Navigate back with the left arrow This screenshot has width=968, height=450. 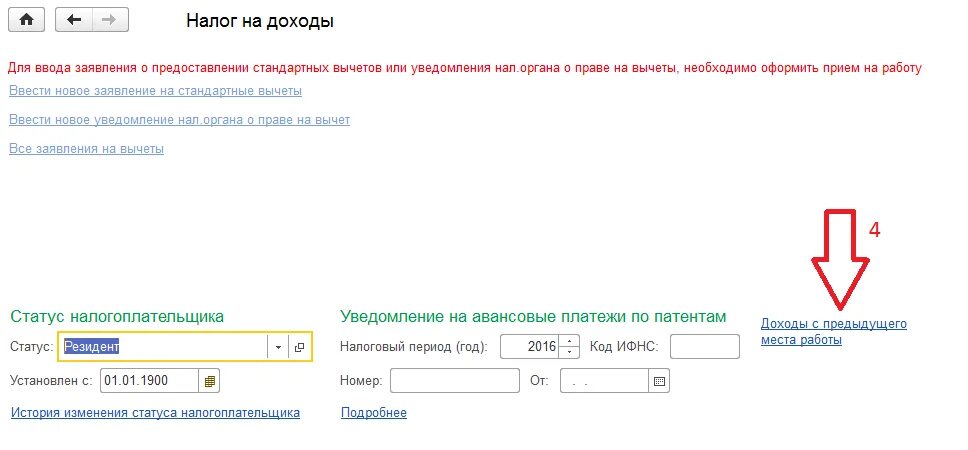click(x=74, y=20)
